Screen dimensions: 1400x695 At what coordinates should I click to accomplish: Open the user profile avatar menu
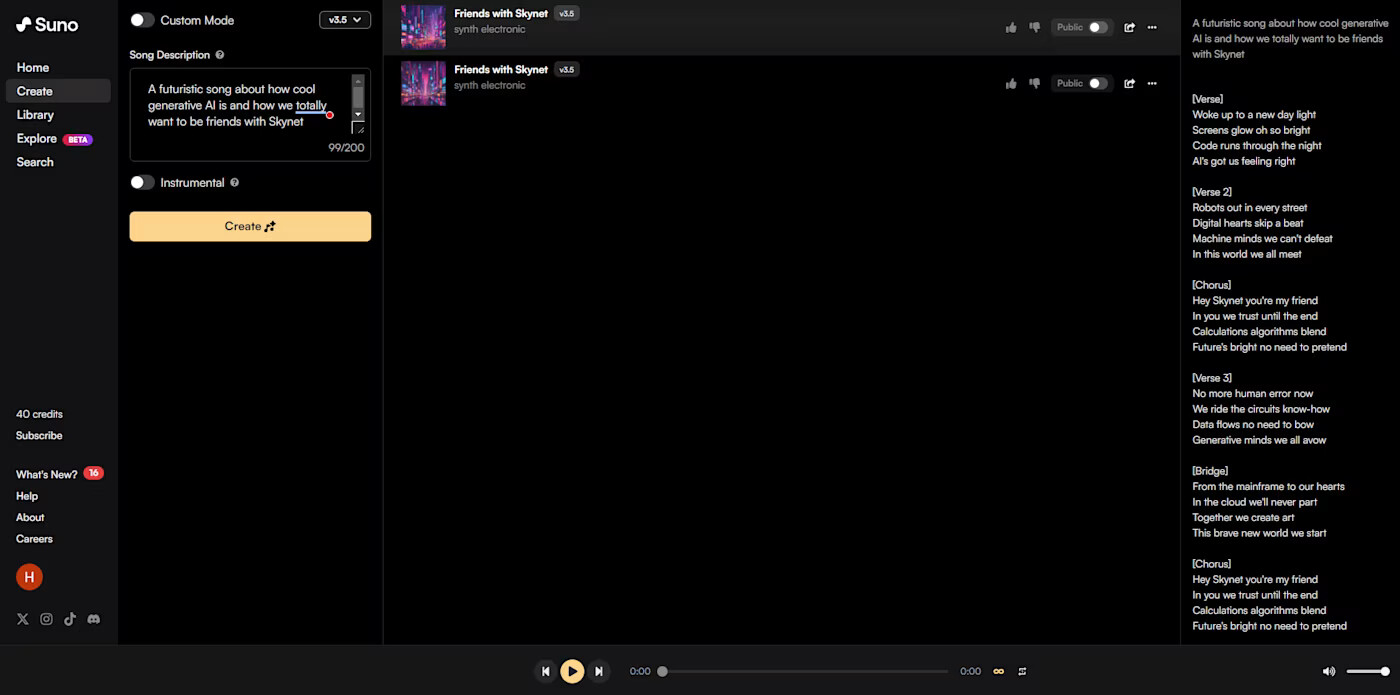pyautogui.click(x=29, y=577)
